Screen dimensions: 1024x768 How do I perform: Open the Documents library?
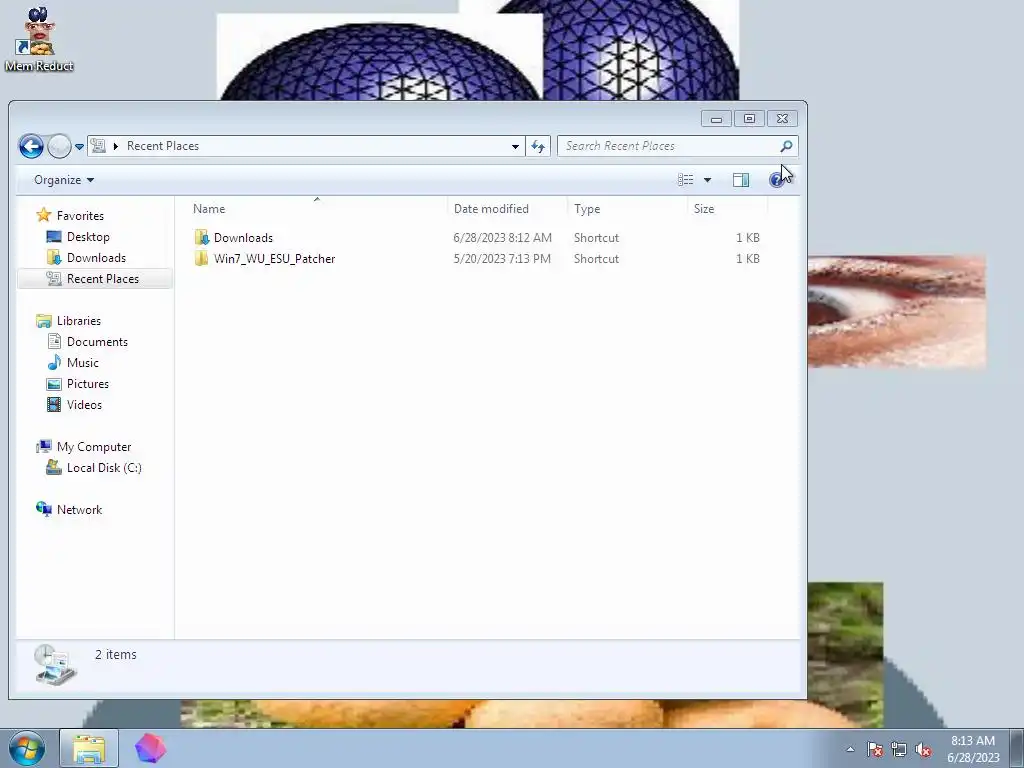point(97,342)
